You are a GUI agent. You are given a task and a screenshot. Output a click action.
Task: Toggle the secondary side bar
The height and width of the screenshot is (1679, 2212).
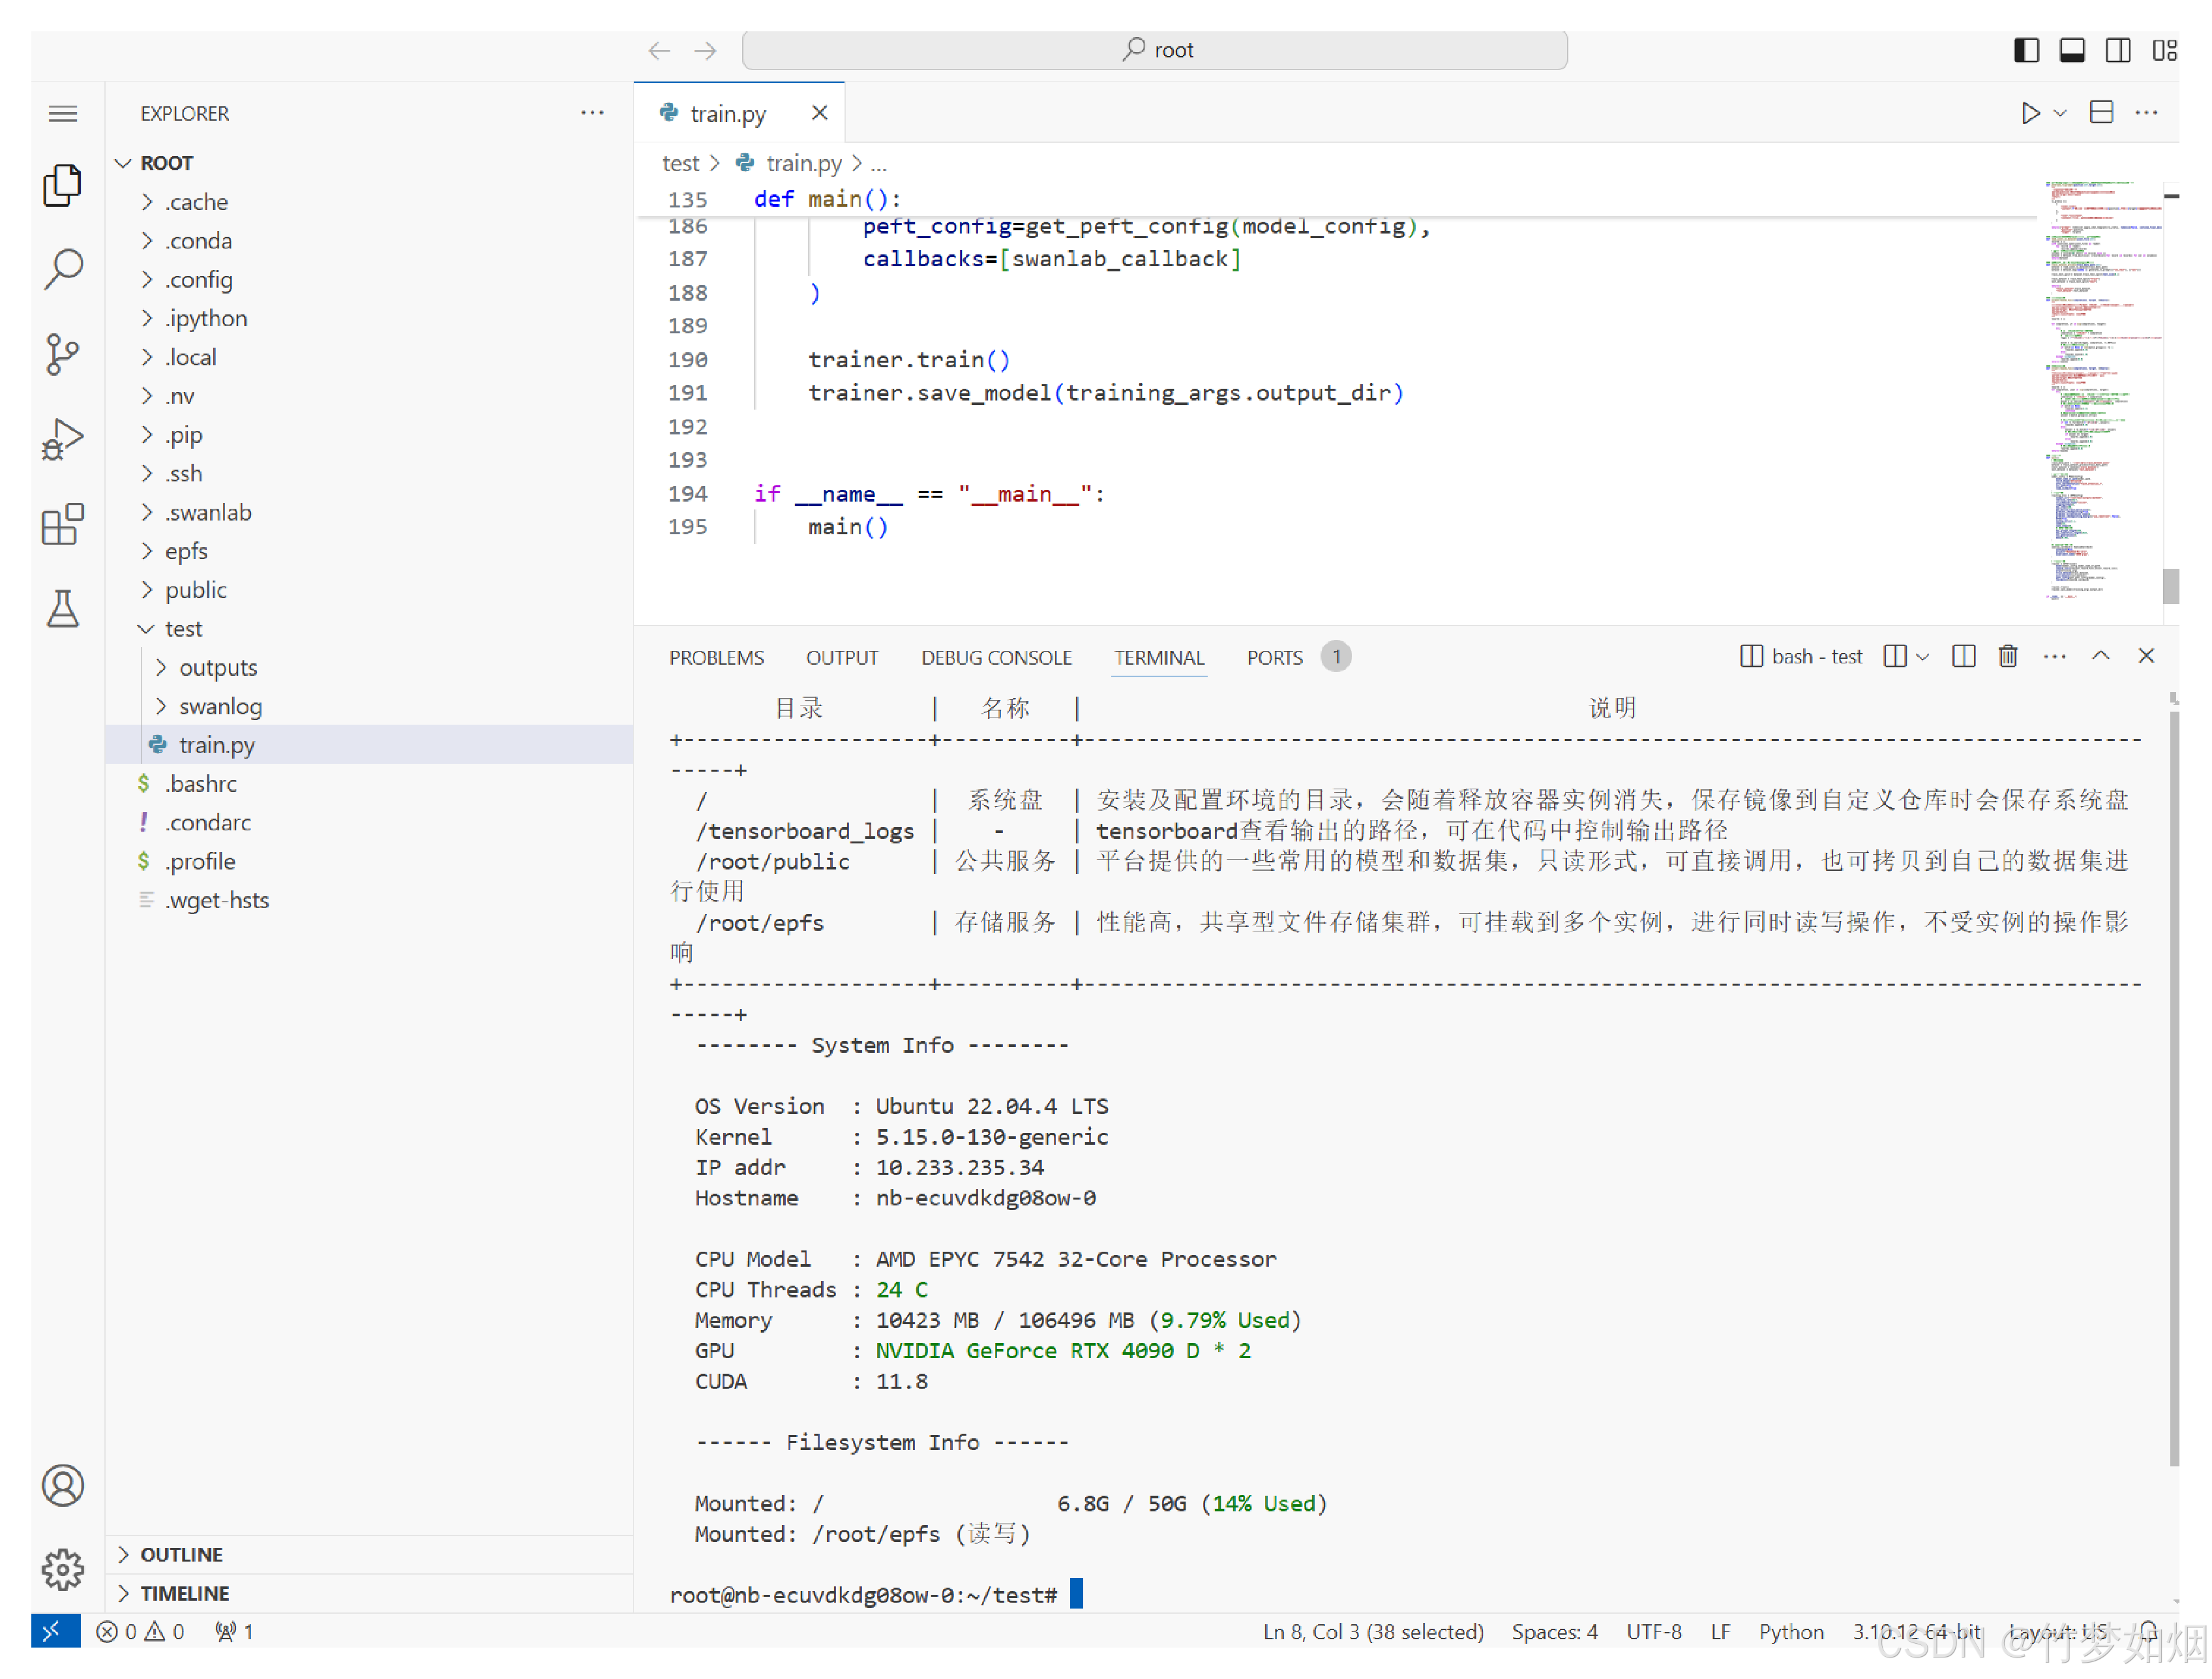click(x=2118, y=50)
